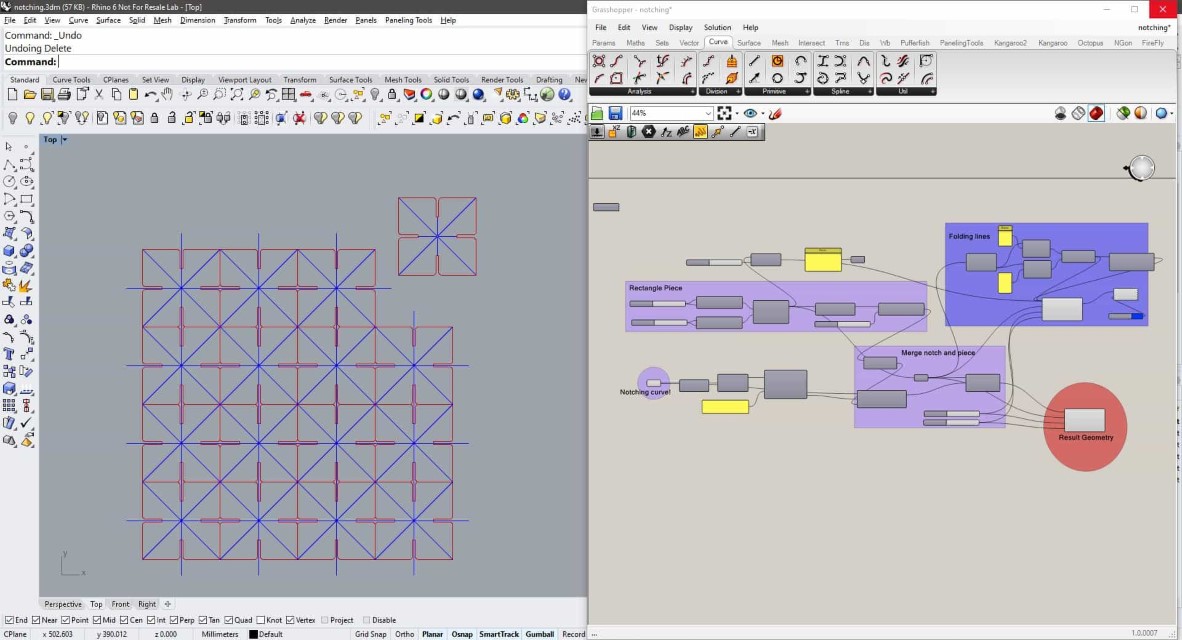The height and width of the screenshot is (640, 1182).
Task: Click the Print icon in Rhino toolbar
Action: 64,94
